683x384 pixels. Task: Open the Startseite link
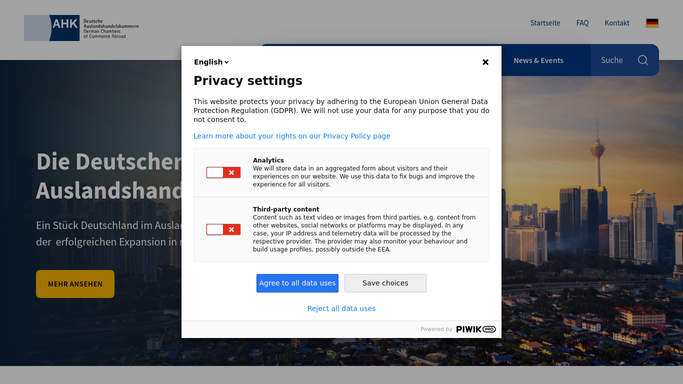coord(545,23)
